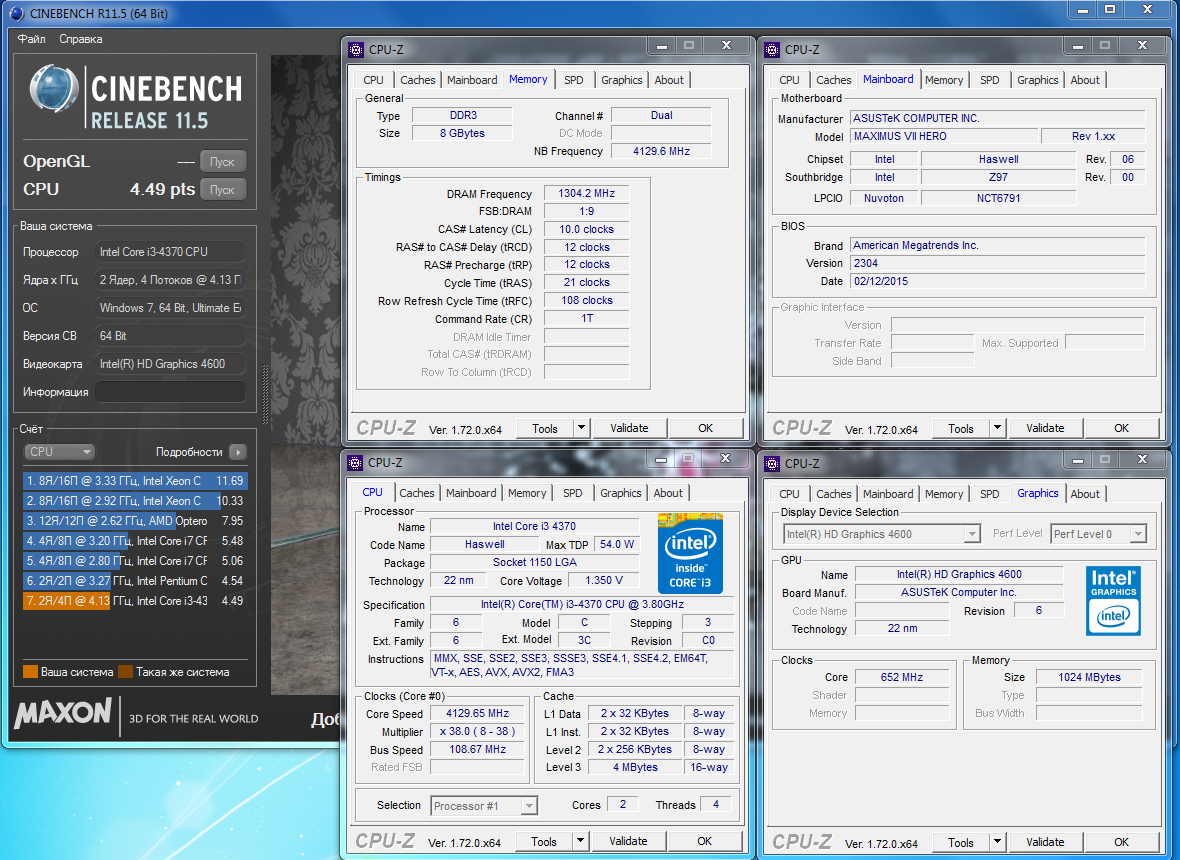Click the Core Voltage value 1.350 V
This screenshot has width=1180, height=860.
[604, 581]
